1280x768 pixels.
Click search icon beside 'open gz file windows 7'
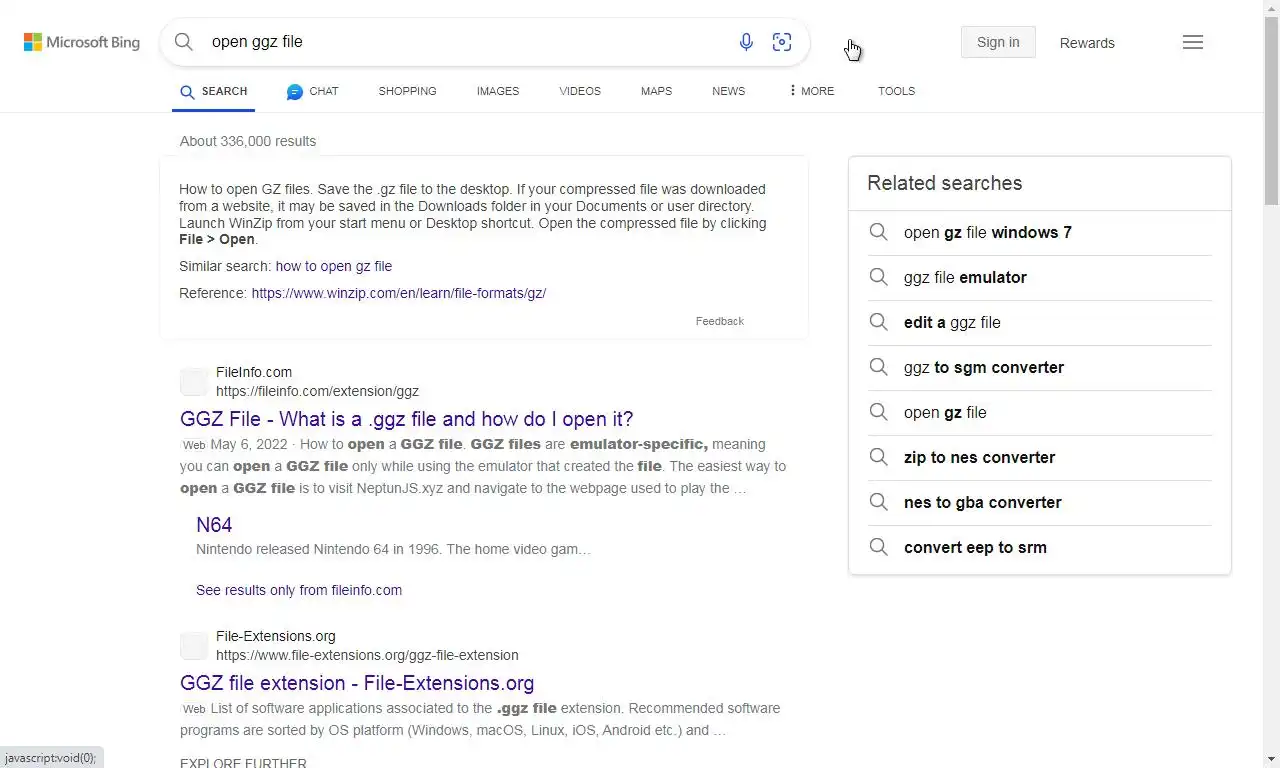coord(878,232)
